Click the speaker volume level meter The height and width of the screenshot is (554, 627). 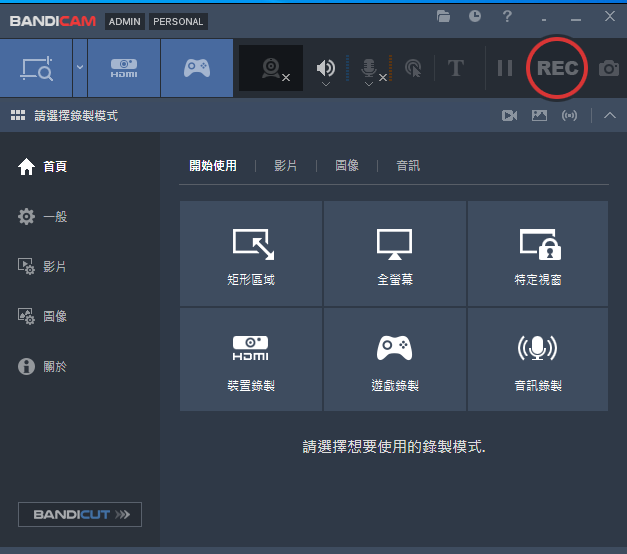[347, 68]
